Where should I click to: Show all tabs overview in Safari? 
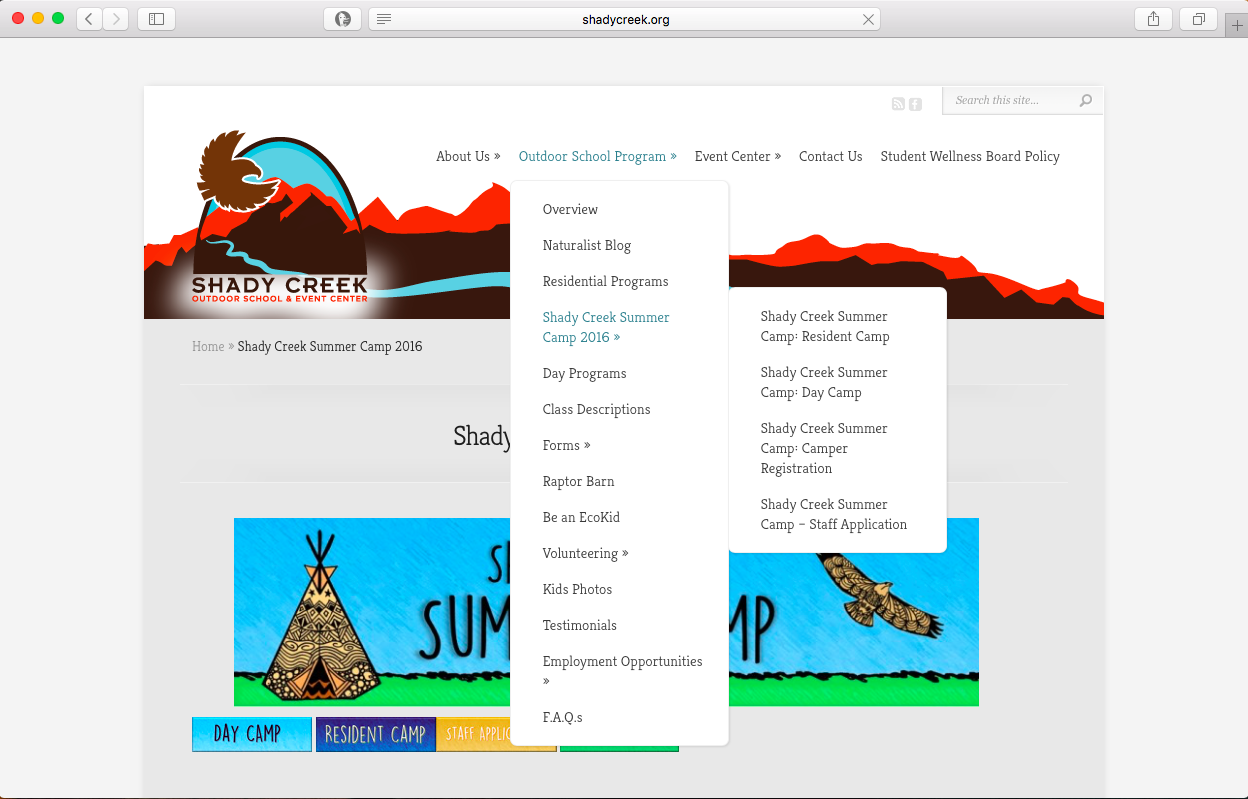click(1198, 18)
